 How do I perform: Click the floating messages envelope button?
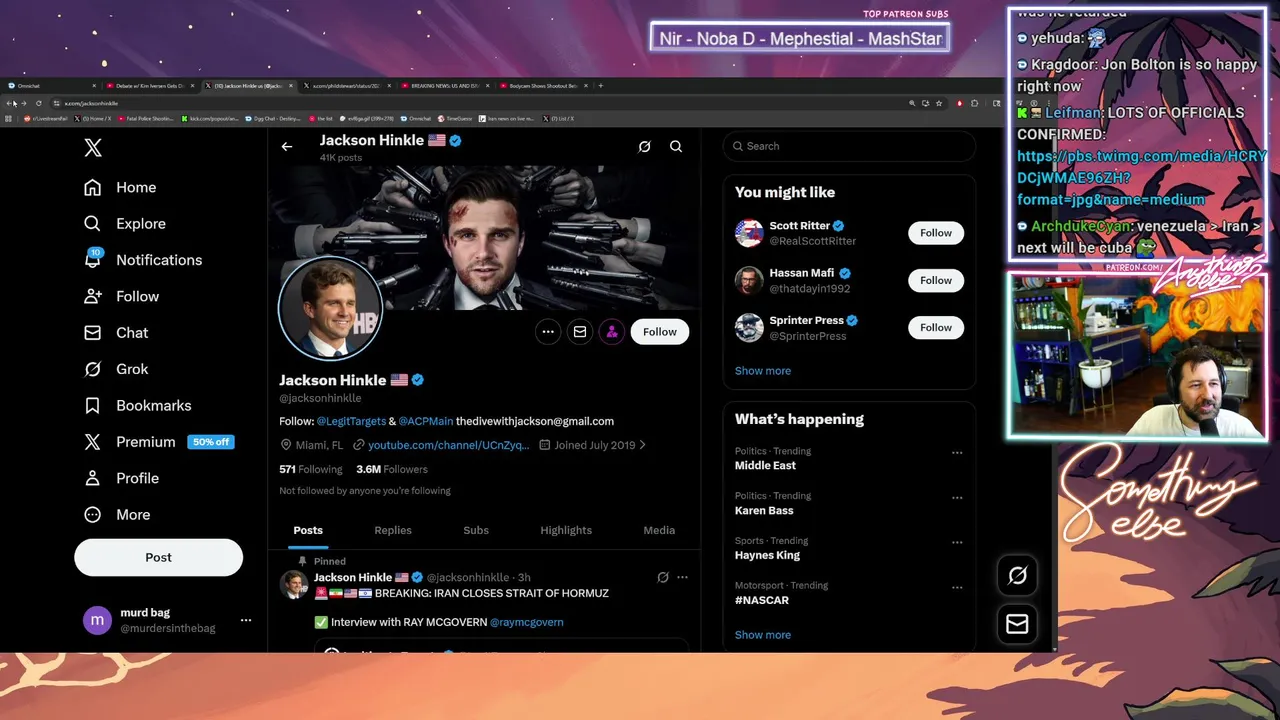[x=1017, y=624]
